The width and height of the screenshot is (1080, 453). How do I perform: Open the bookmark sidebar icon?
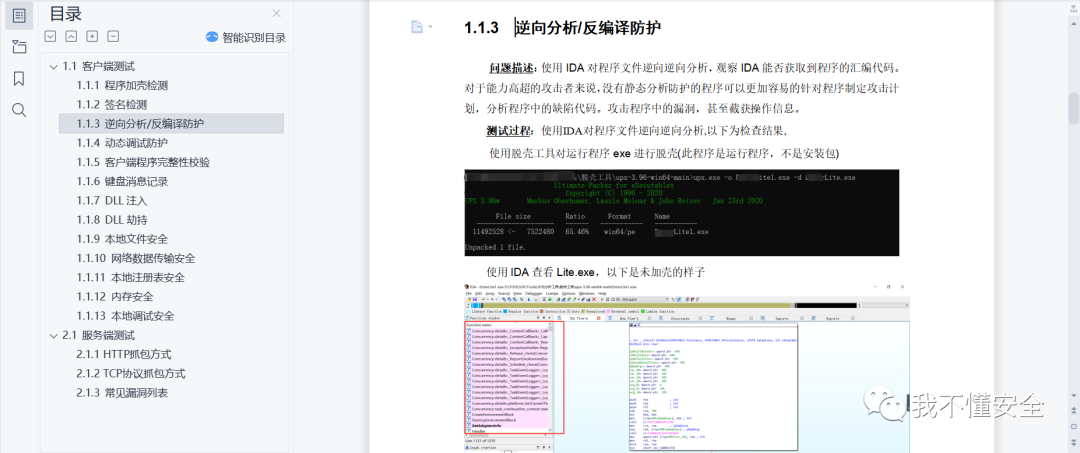[x=19, y=78]
